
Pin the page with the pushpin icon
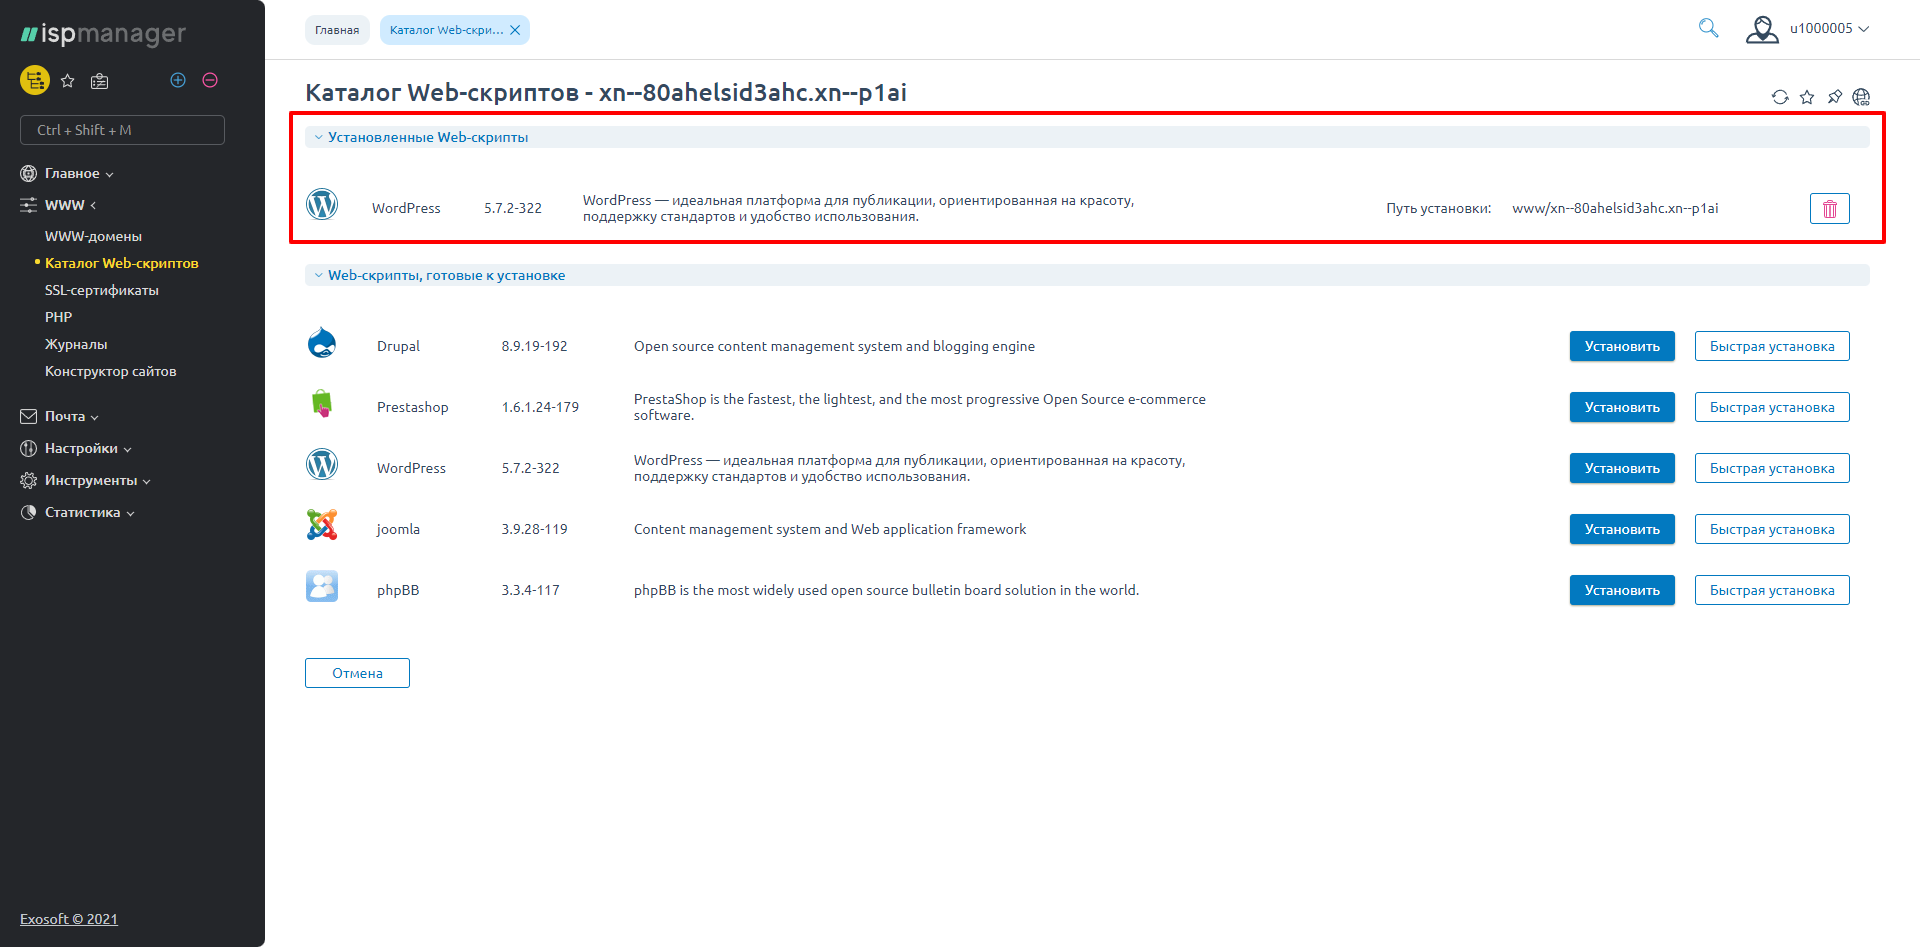click(1834, 97)
